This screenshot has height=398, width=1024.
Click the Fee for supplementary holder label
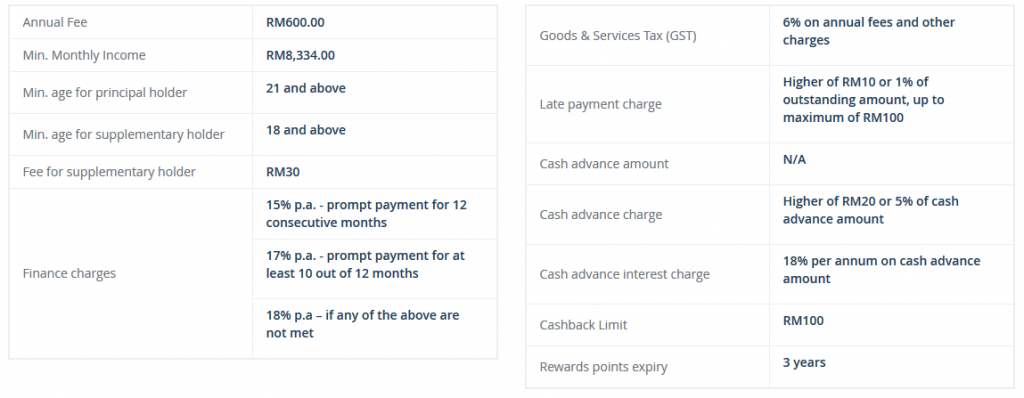(109, 172)
